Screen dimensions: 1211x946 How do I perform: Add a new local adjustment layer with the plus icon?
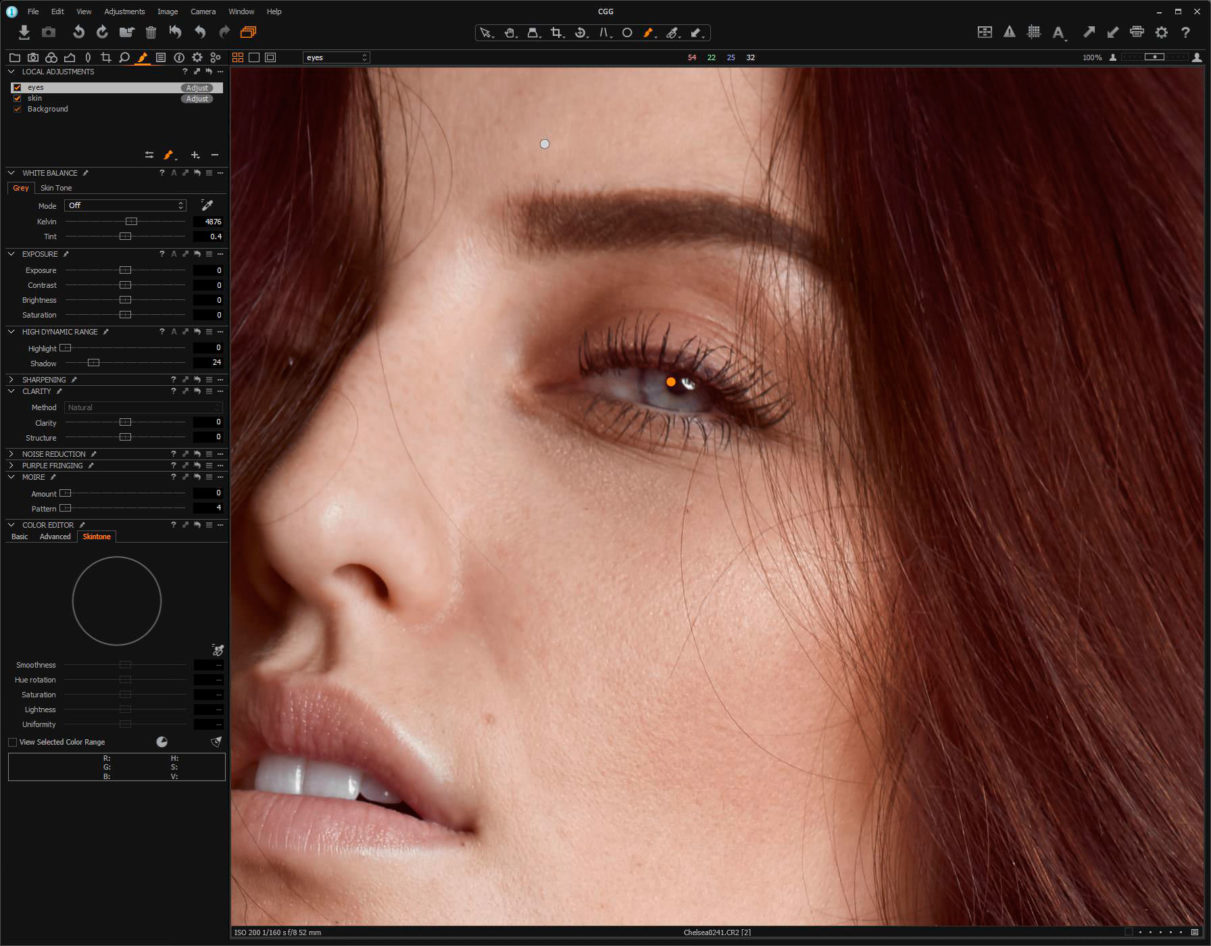(194, 155)
